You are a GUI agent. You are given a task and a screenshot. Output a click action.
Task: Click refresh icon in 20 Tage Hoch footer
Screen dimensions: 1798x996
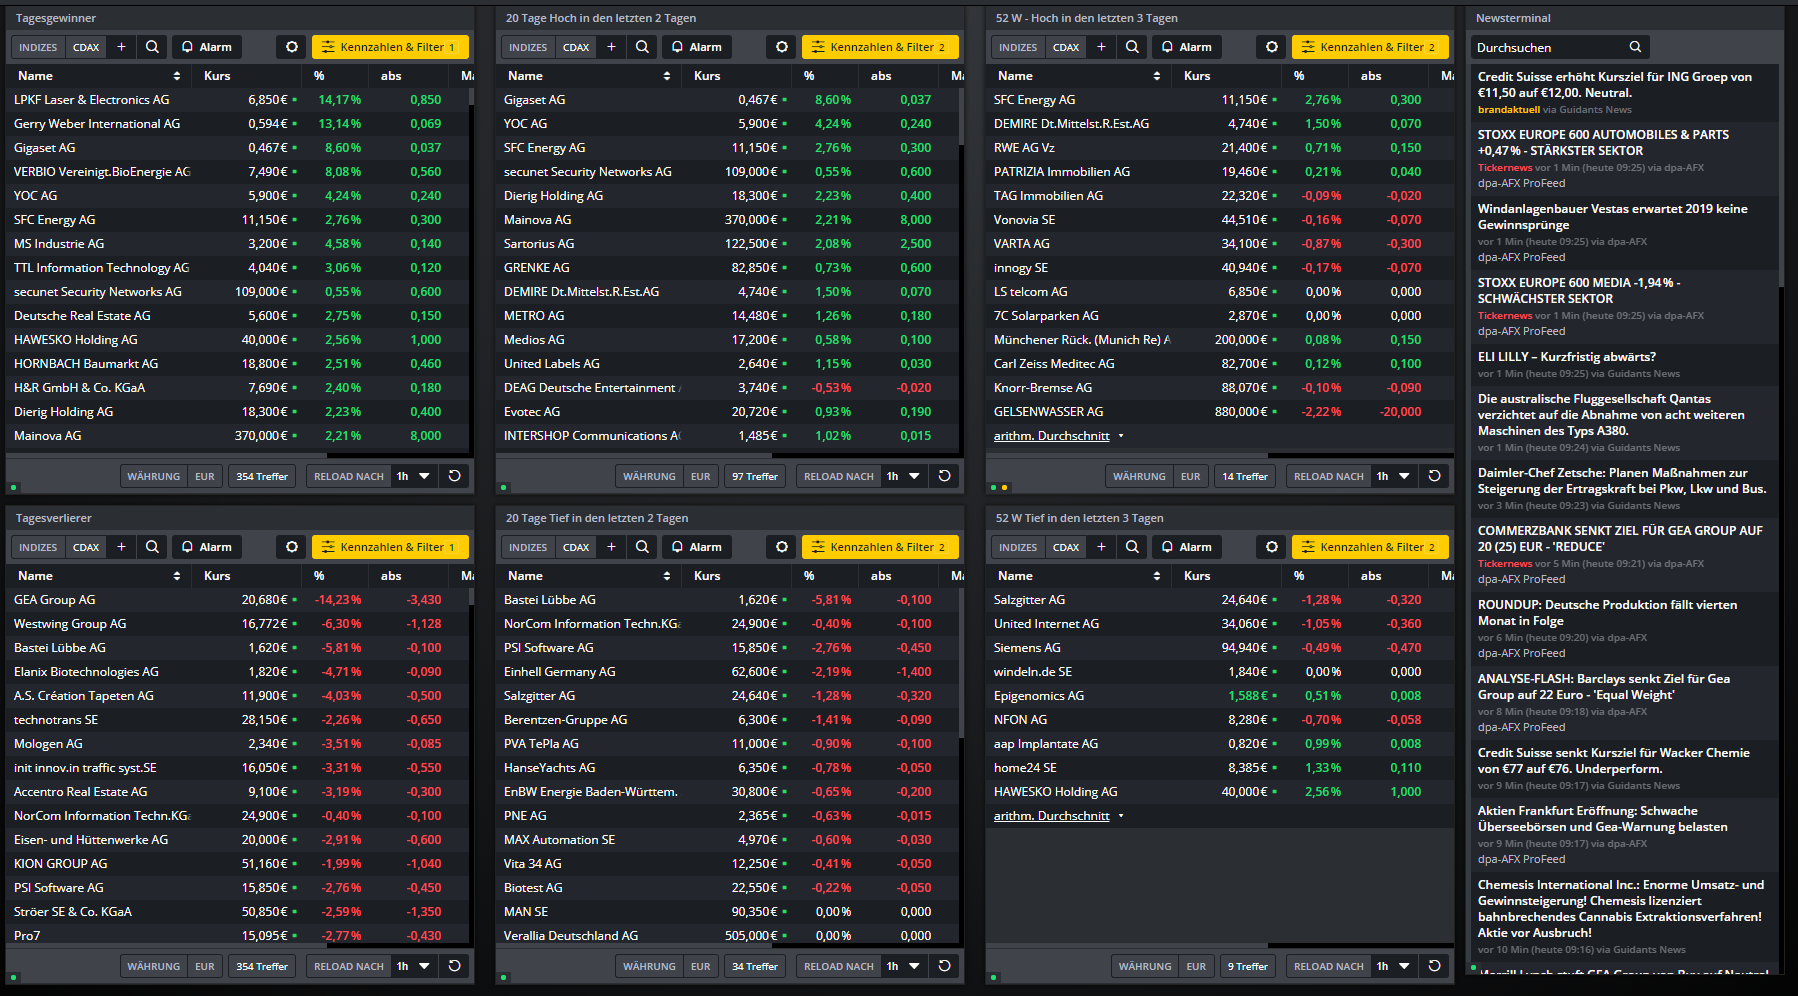944,476
